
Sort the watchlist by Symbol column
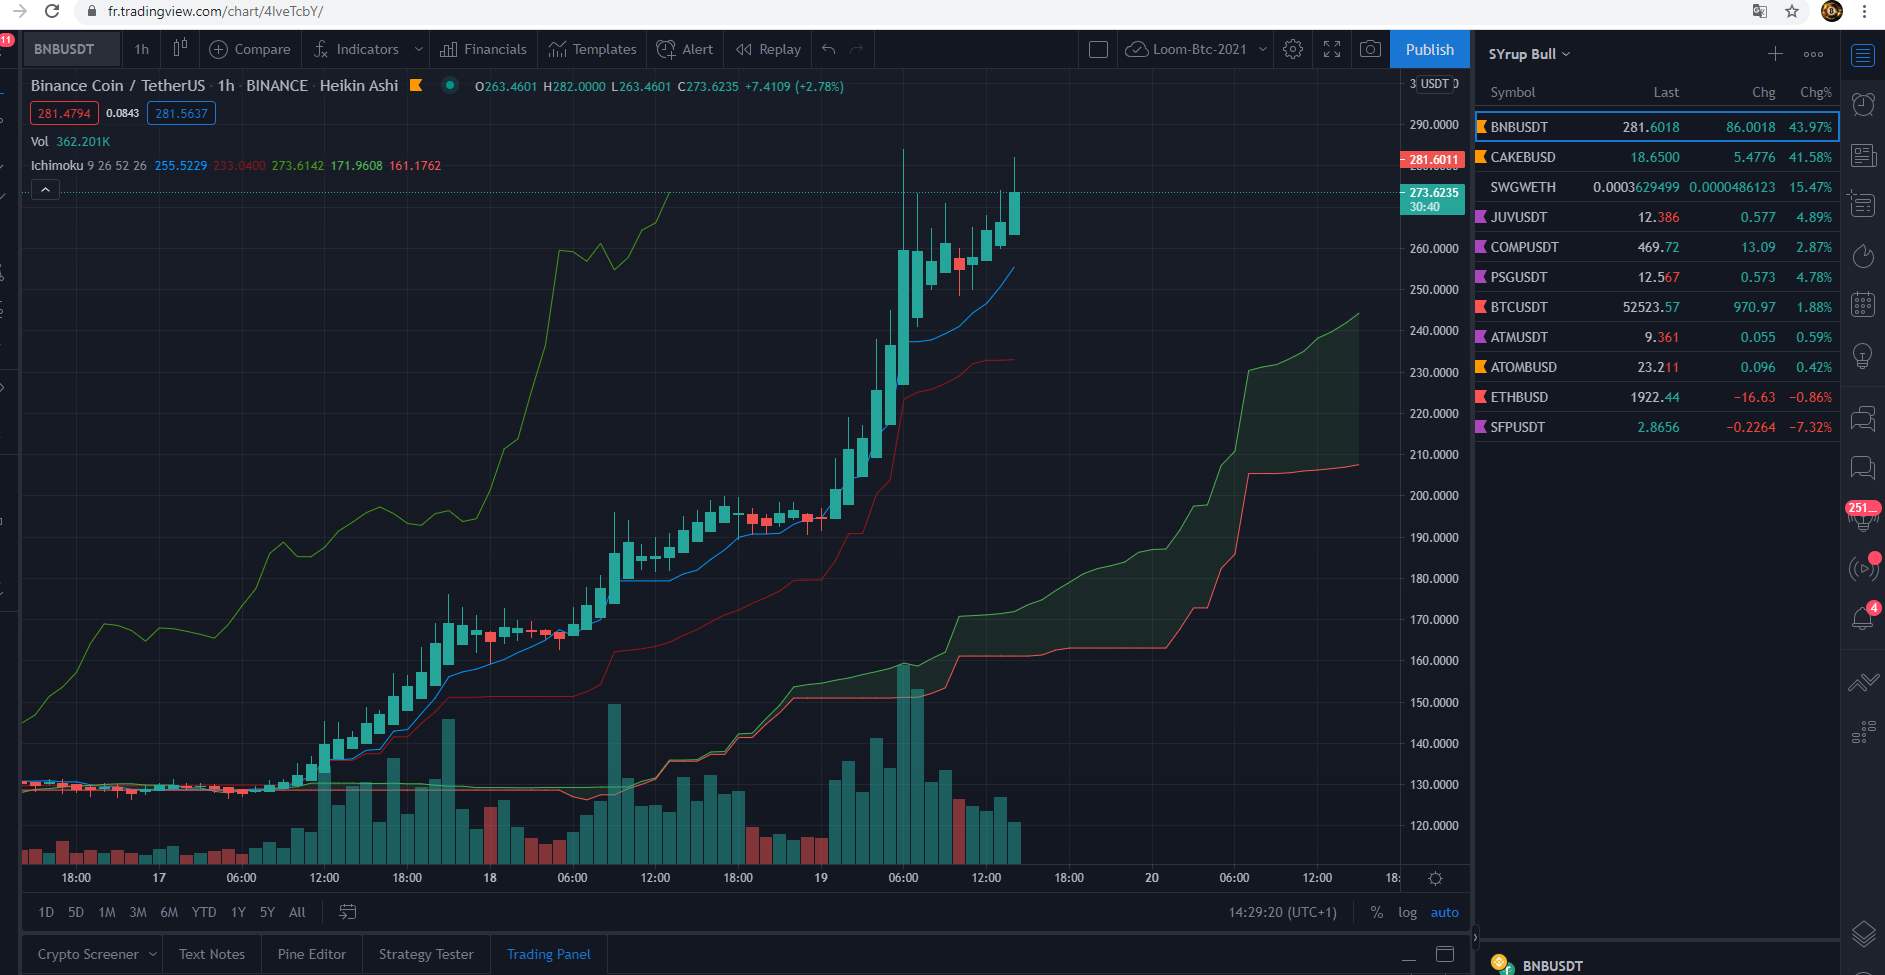point(1512,92)
